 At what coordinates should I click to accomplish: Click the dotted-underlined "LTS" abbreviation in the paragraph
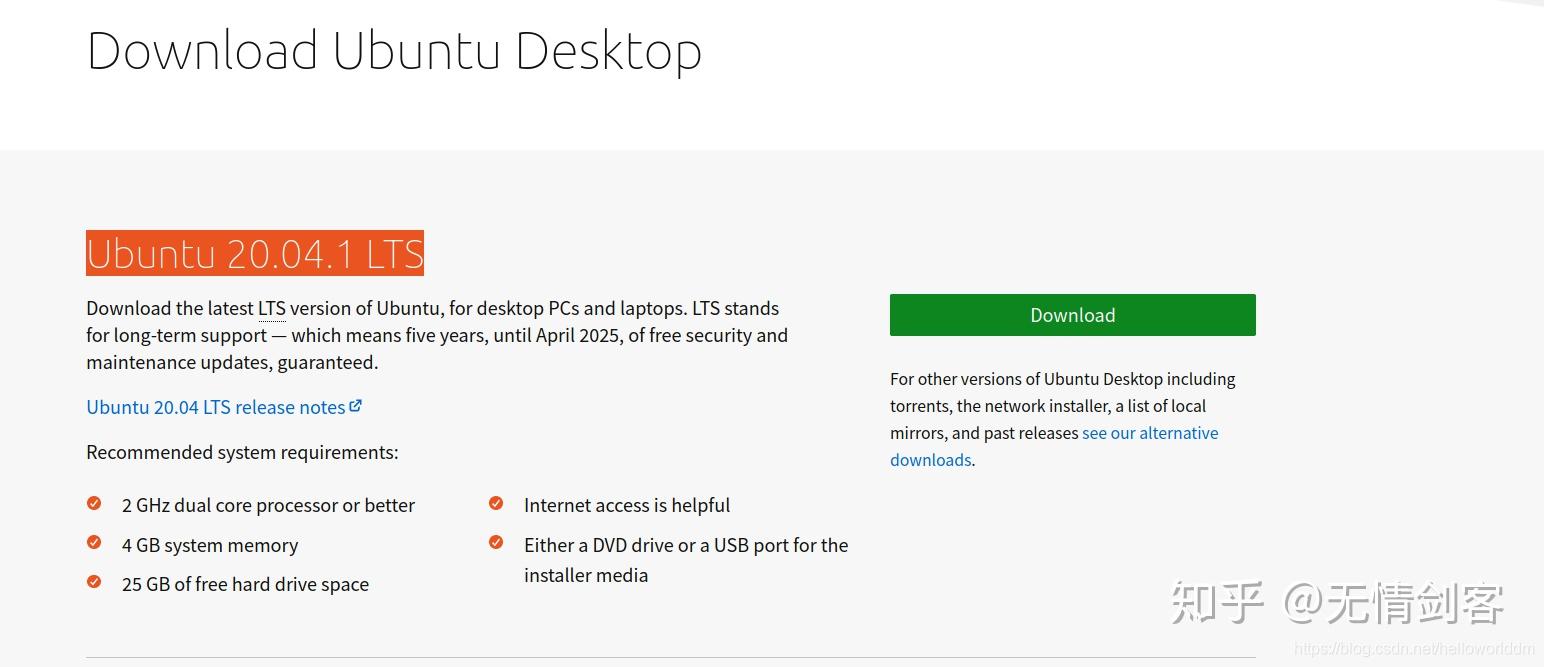click(271, 309)
